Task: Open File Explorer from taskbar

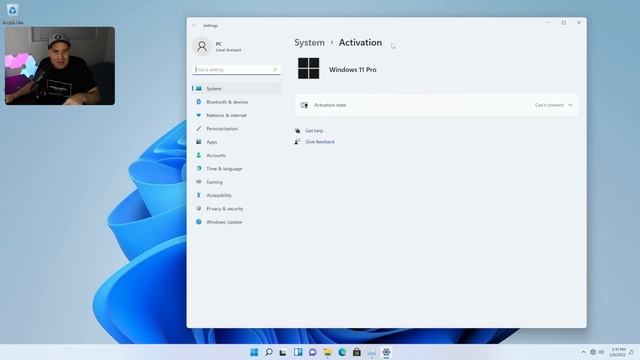Action: [x=327, y=352]
